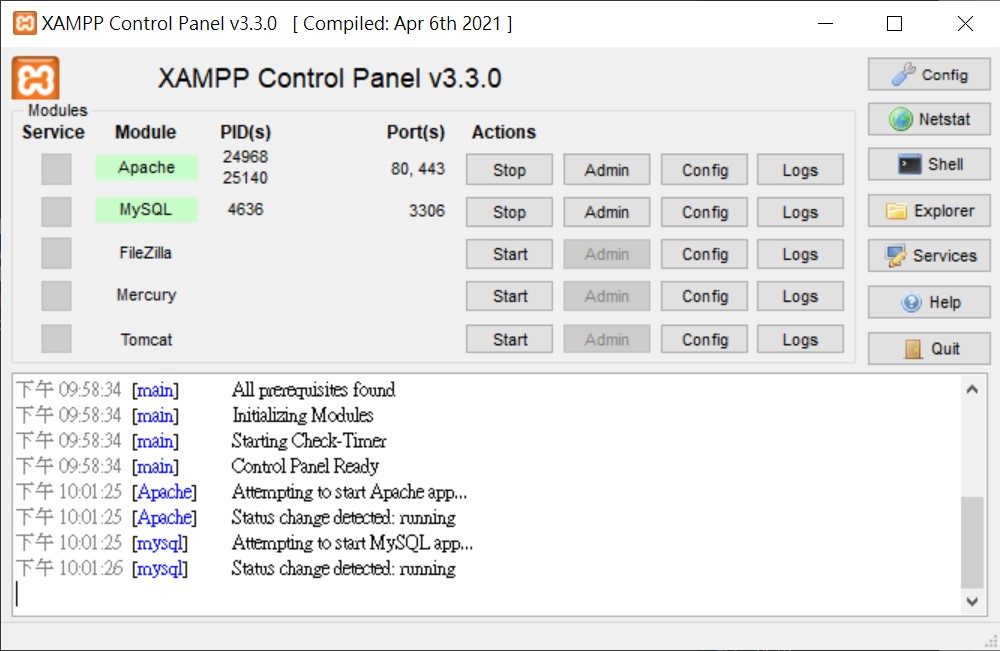Click the 'Module' column header
This screenshot has height=651, width=1000.
[145, 132]
